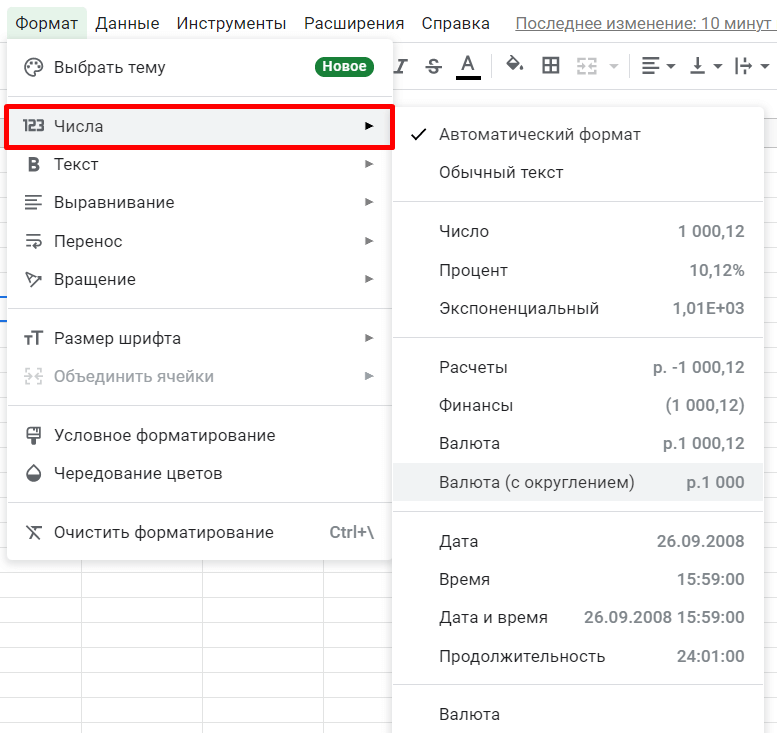Expand the Перенос submenu arrow

369,241
